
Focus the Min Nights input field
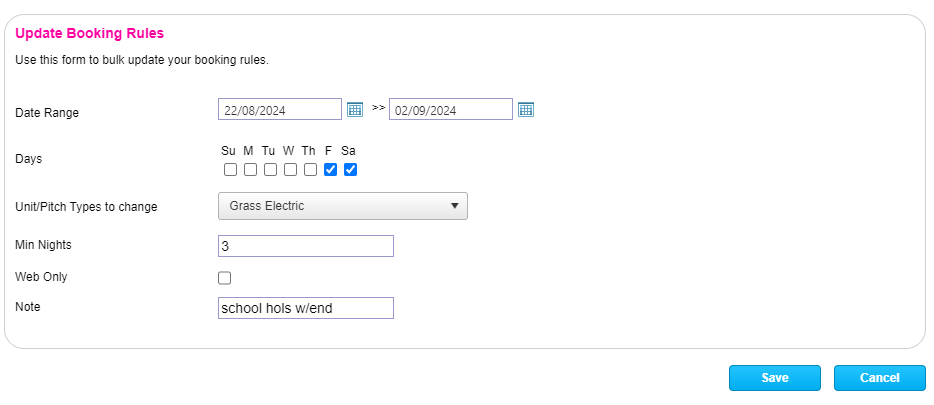[x=305, y=246]
